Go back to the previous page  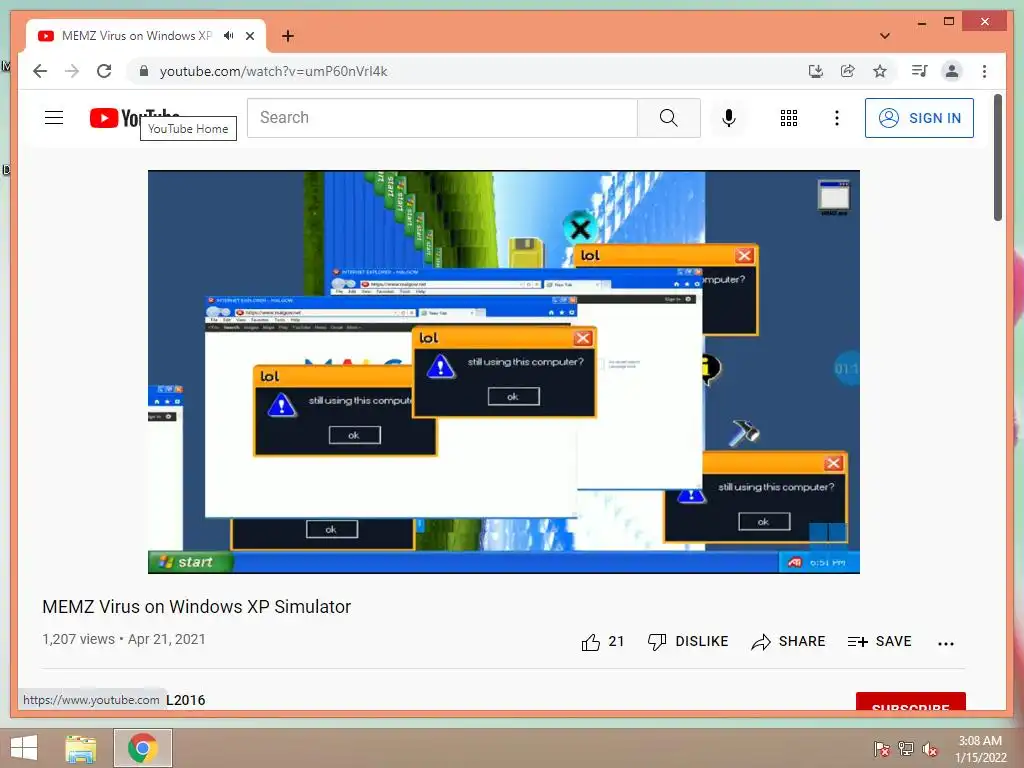(40, 71)
